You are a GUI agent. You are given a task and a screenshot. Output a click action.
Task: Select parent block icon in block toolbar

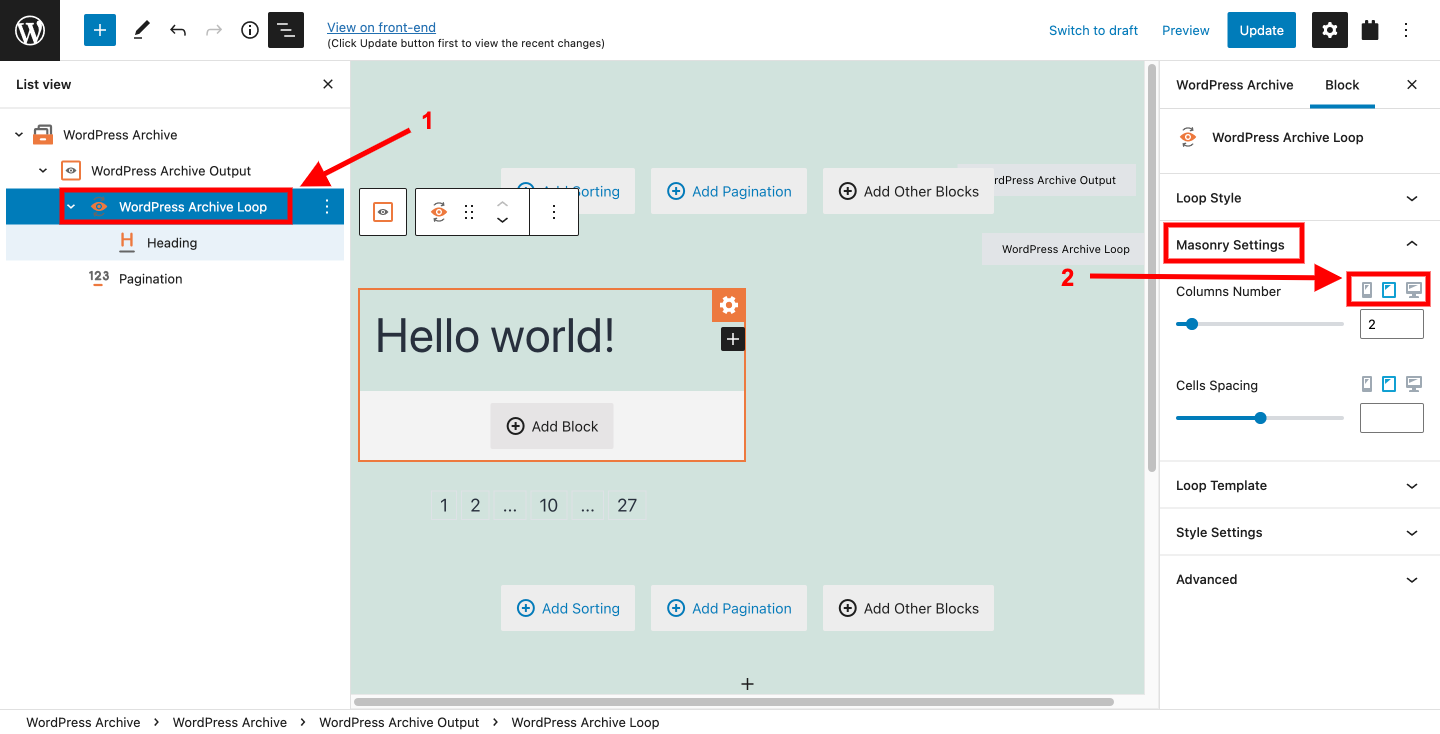click(383, 212)
